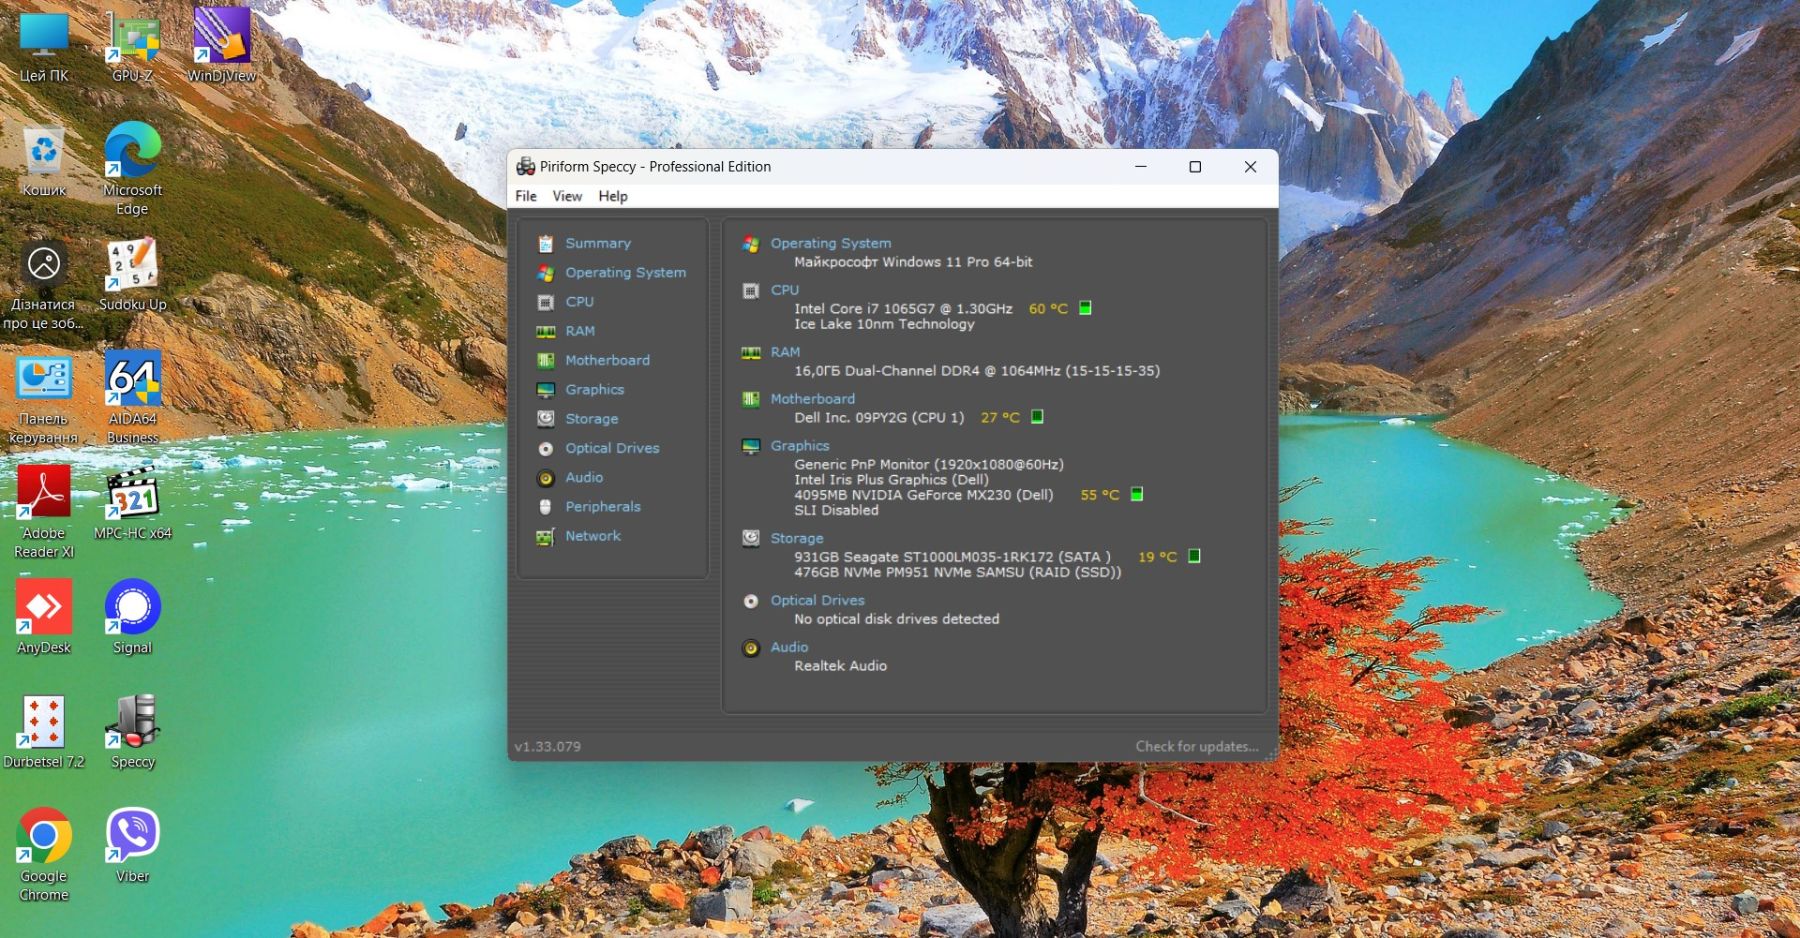1800x938 pixels.
Task: Open AnyDesk desktop shortcut
Action: click(44, 617)
